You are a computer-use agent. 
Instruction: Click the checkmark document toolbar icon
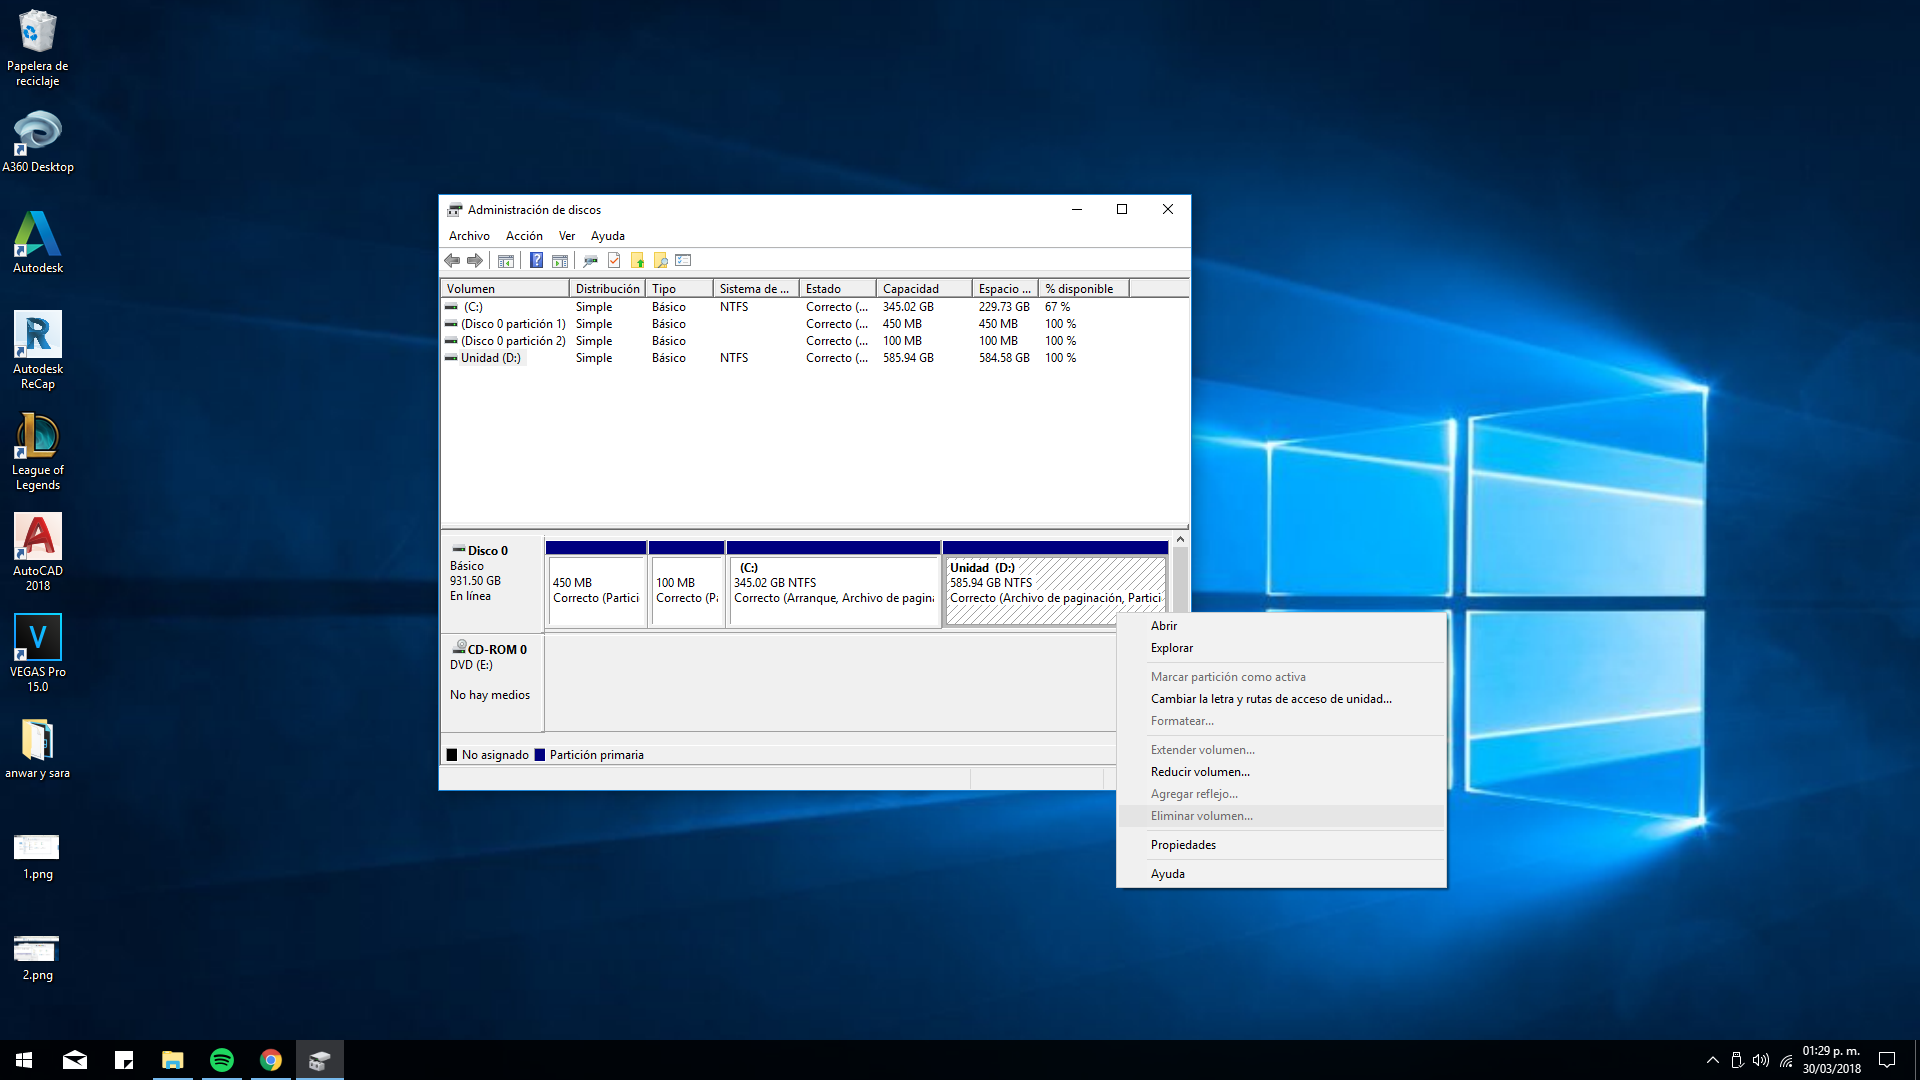[x=614, y=261]
